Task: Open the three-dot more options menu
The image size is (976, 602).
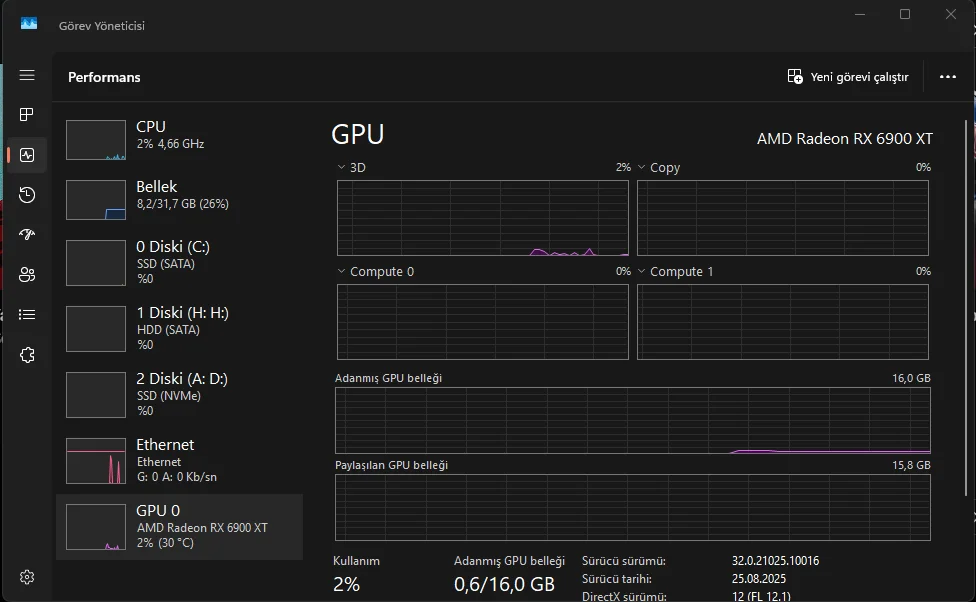Action: point(948,77)
